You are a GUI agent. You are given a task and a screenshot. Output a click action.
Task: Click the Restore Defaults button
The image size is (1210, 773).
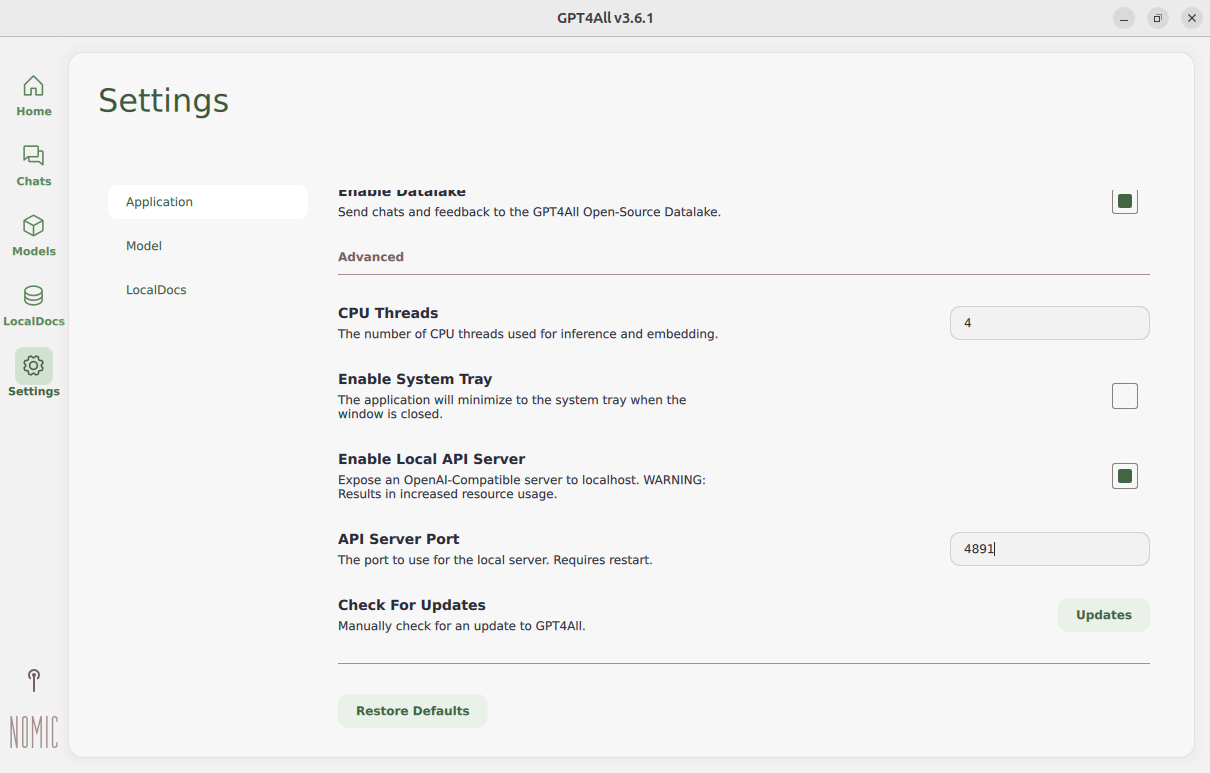pos(412,710)
